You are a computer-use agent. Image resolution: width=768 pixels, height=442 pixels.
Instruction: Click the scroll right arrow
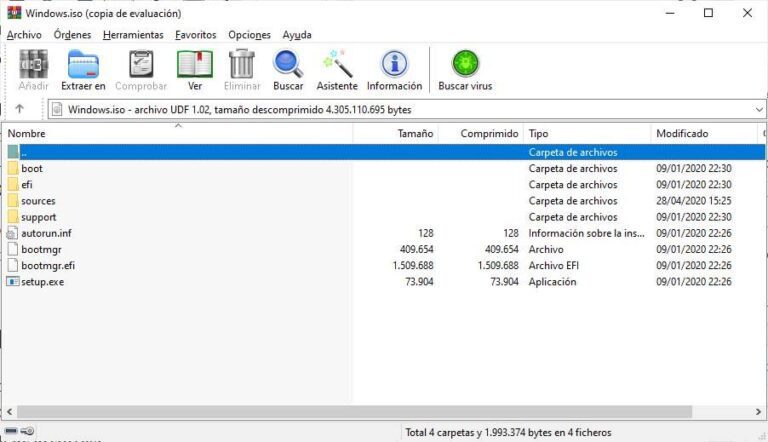(x=758, y=412)
